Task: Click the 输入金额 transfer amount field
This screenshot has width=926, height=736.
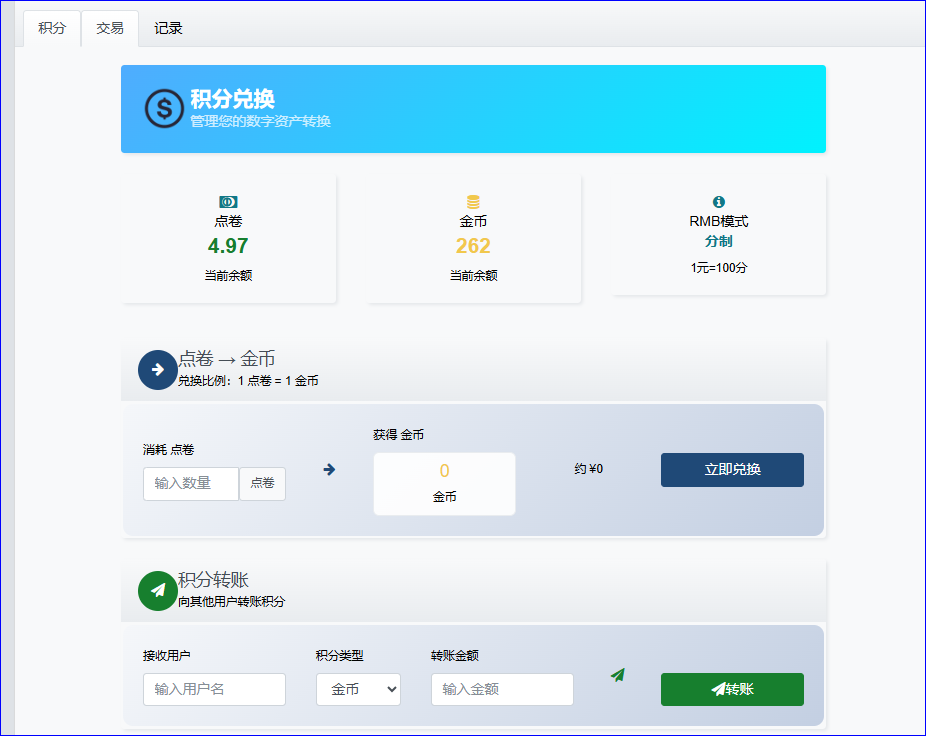Action: tap(502, 689)
